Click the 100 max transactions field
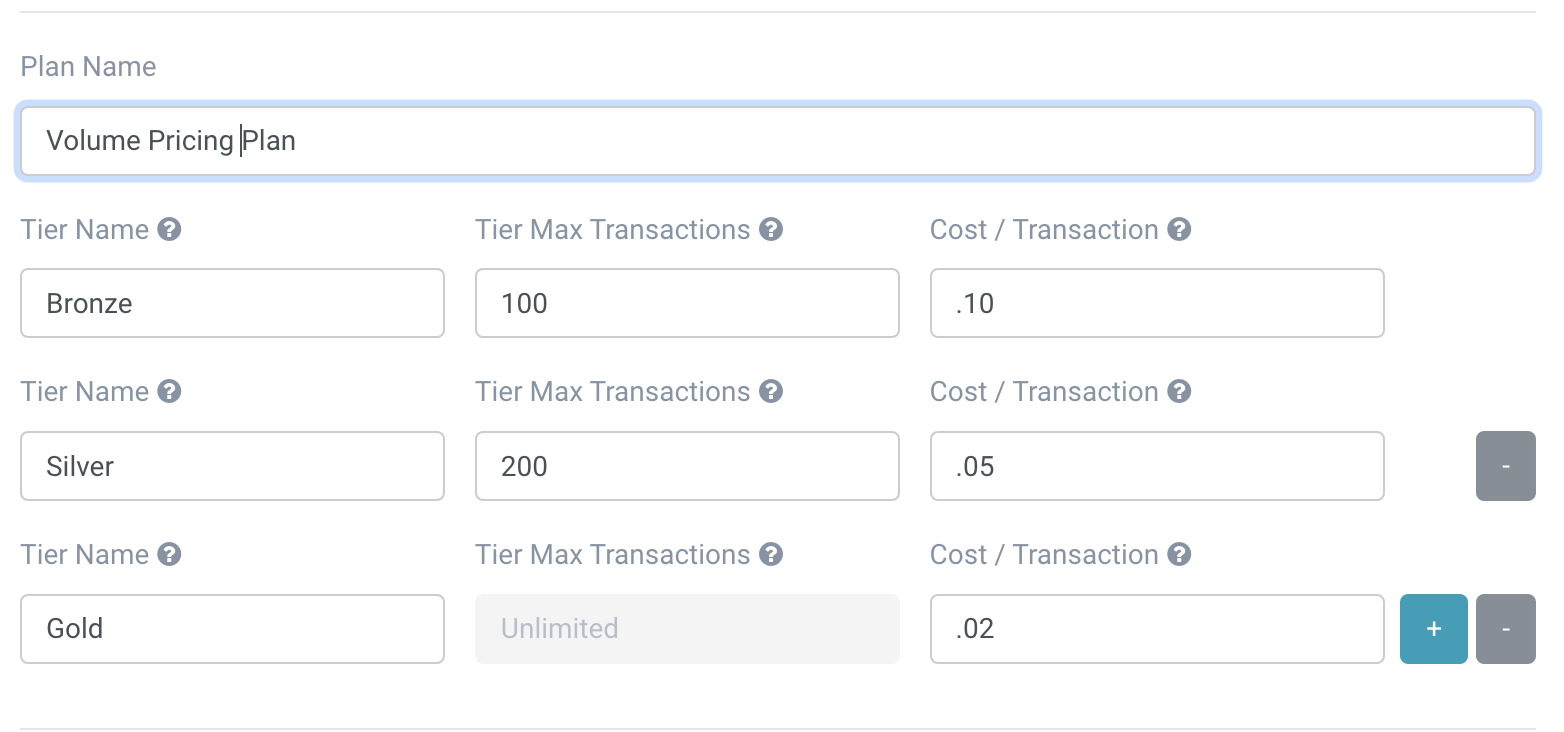This screenshot has height=732, width=1564. (x=686, y=303)
